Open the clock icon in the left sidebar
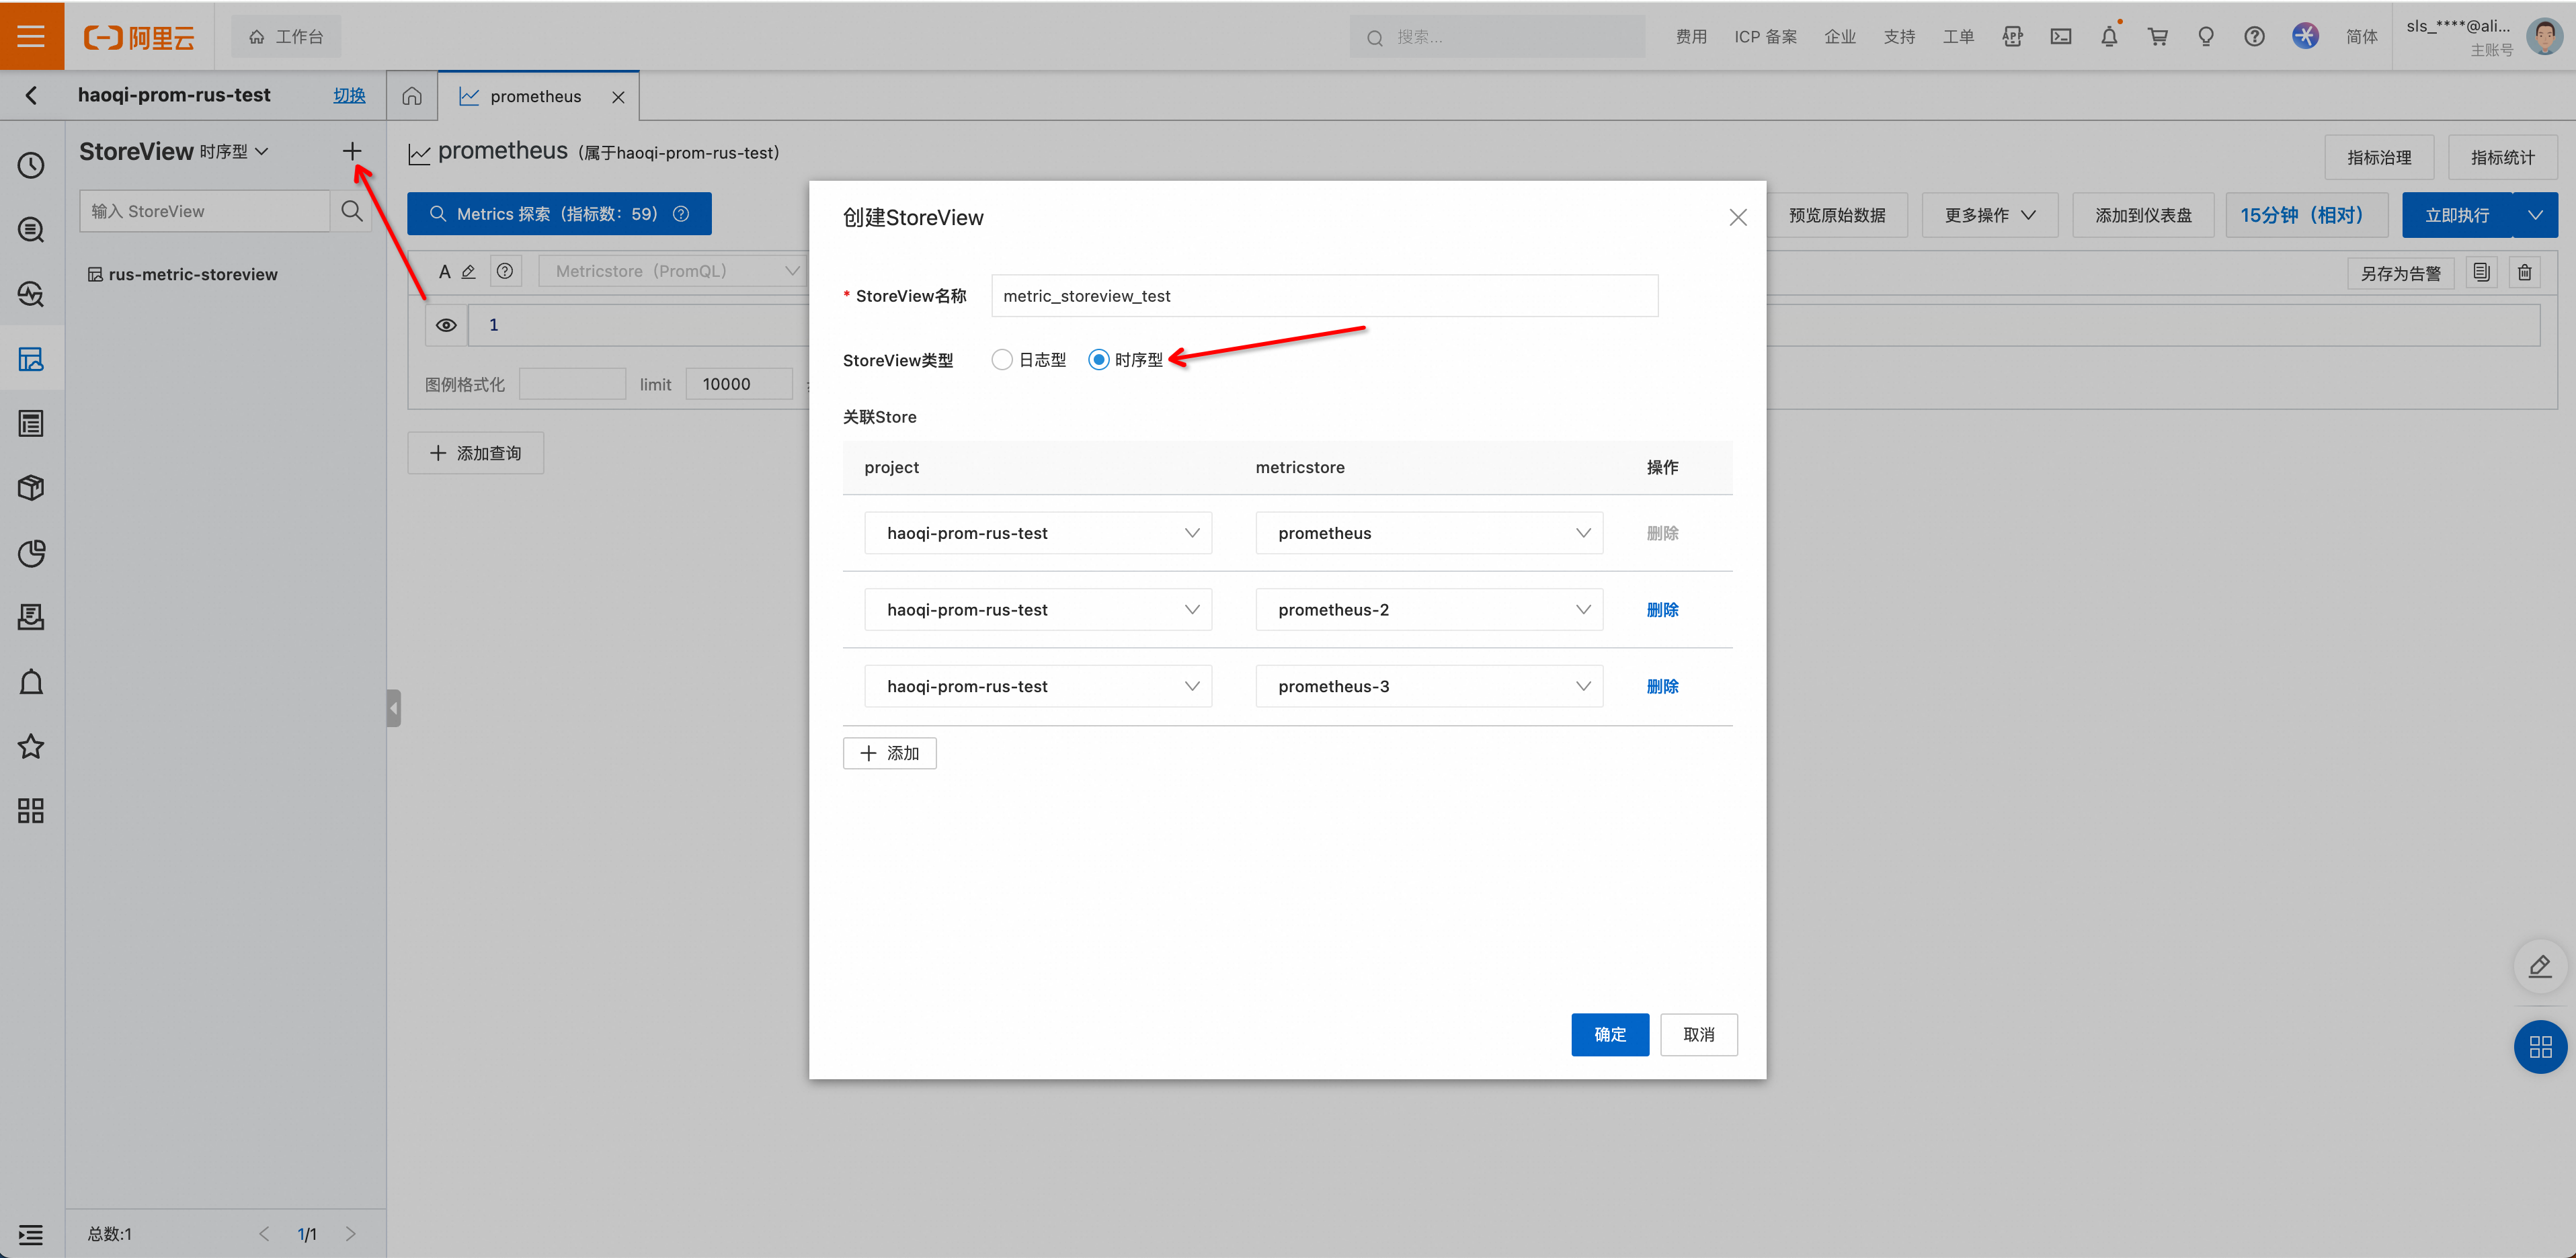 [x=31, y=165]
